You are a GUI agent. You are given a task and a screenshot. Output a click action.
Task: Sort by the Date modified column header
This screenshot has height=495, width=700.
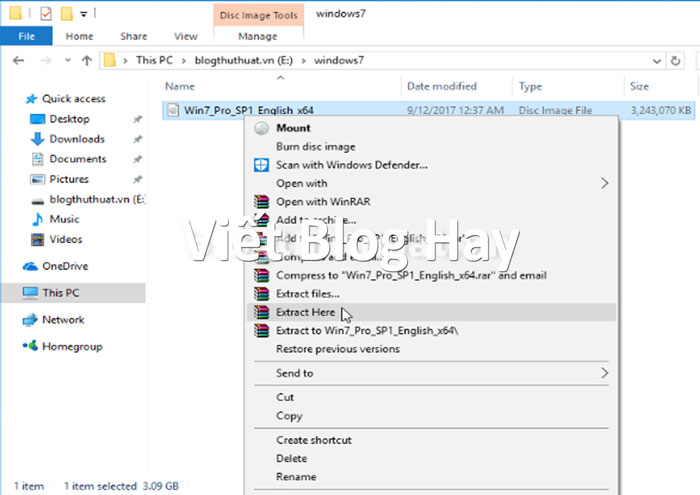442,86
